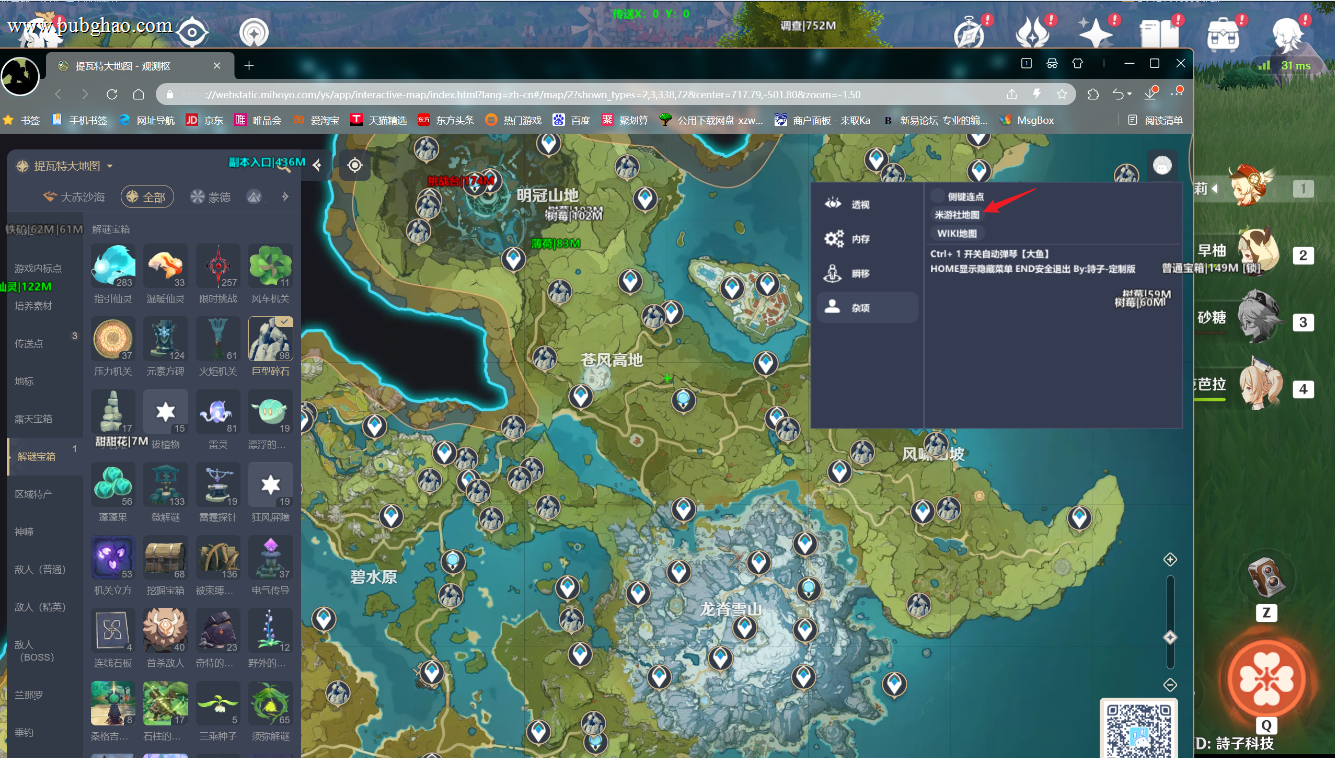Click the map locate crosshair button

(355, 166)
